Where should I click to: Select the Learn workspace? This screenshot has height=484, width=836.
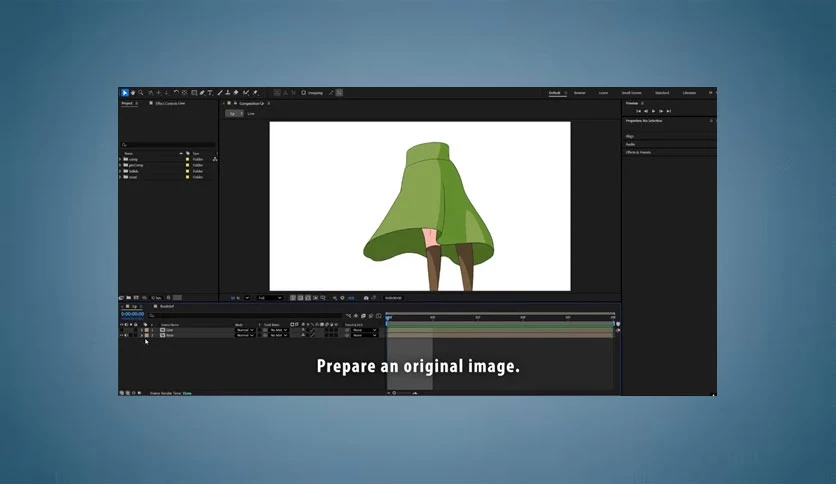(603, 93)
